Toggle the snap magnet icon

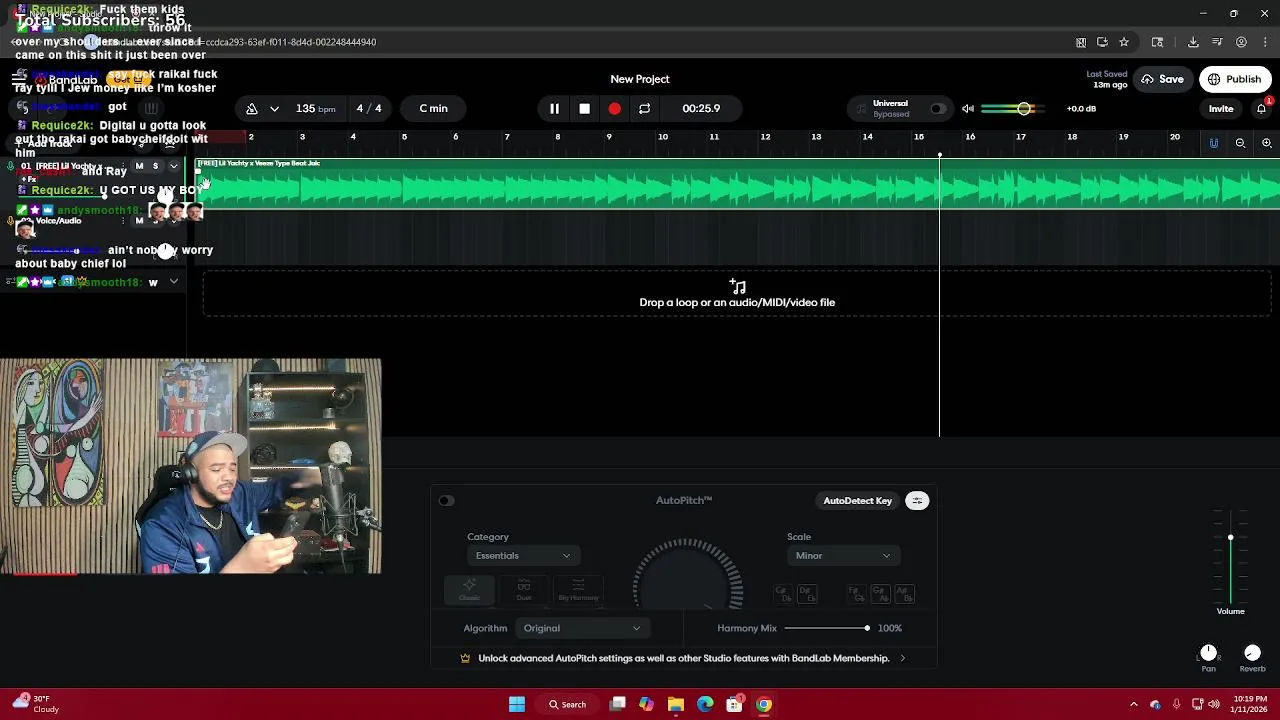point(1214,143)
